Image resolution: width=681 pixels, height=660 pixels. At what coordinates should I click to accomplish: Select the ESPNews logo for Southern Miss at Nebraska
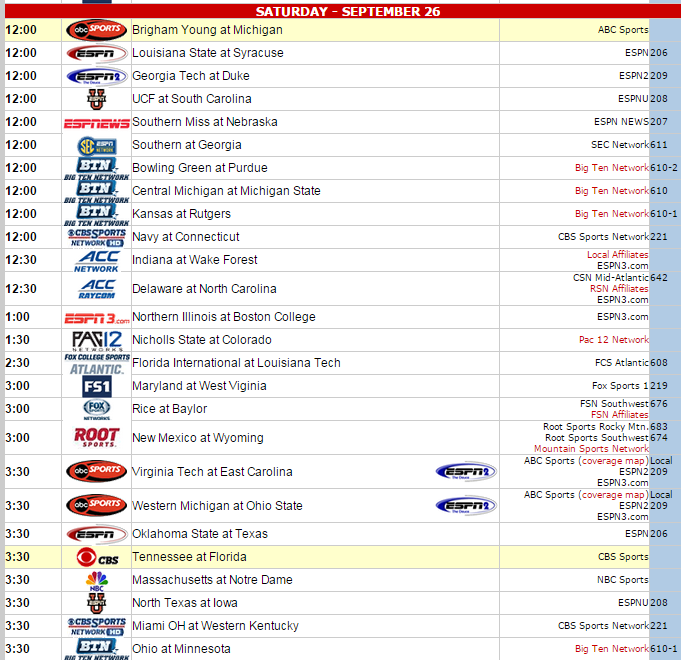pos(96,122)
